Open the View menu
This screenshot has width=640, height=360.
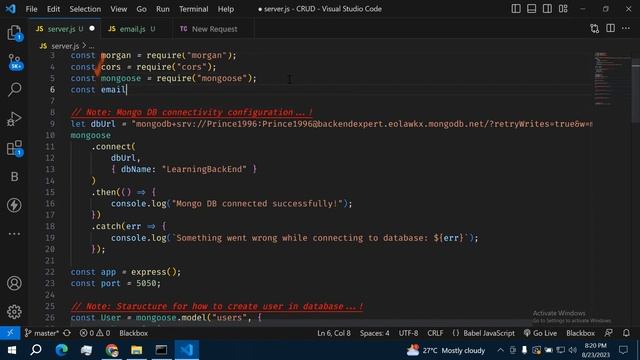[118, 9]
